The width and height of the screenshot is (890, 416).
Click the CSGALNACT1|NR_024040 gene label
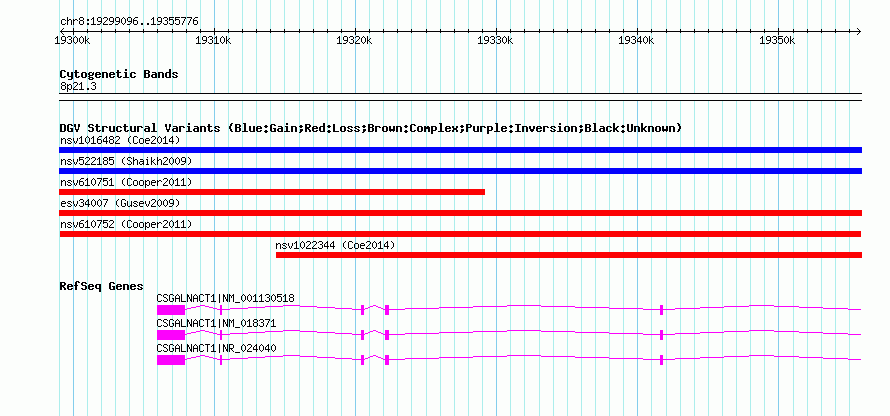216,348
